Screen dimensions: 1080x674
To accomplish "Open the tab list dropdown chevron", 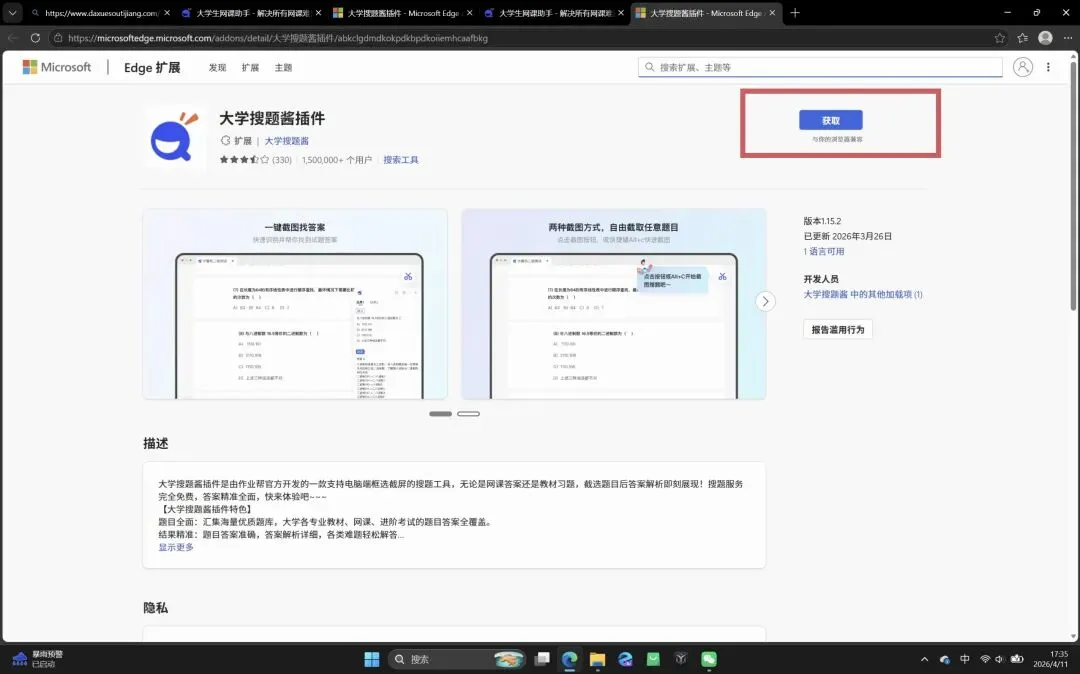I will [12, 12].
